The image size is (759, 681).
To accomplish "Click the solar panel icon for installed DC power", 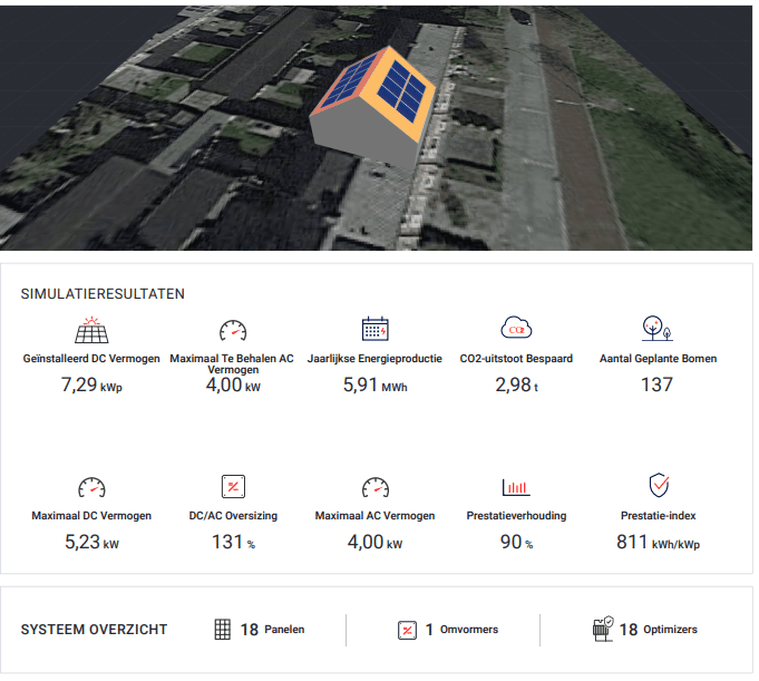I will pos(91,330).
